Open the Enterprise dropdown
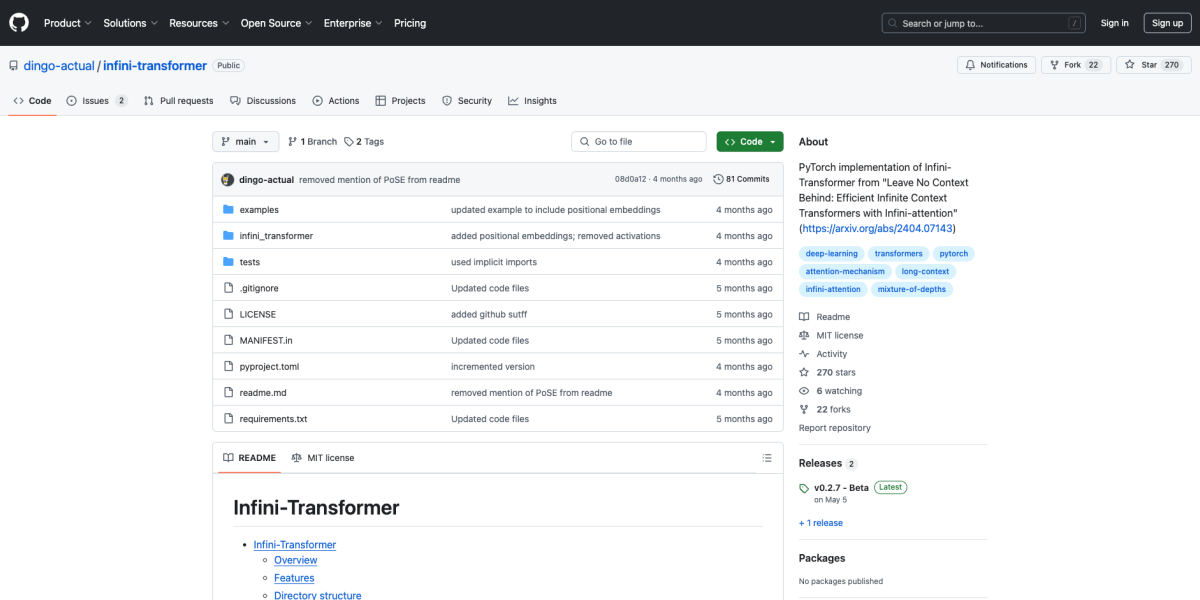Screen dimensions: 1200x600 tap(353, 23)
